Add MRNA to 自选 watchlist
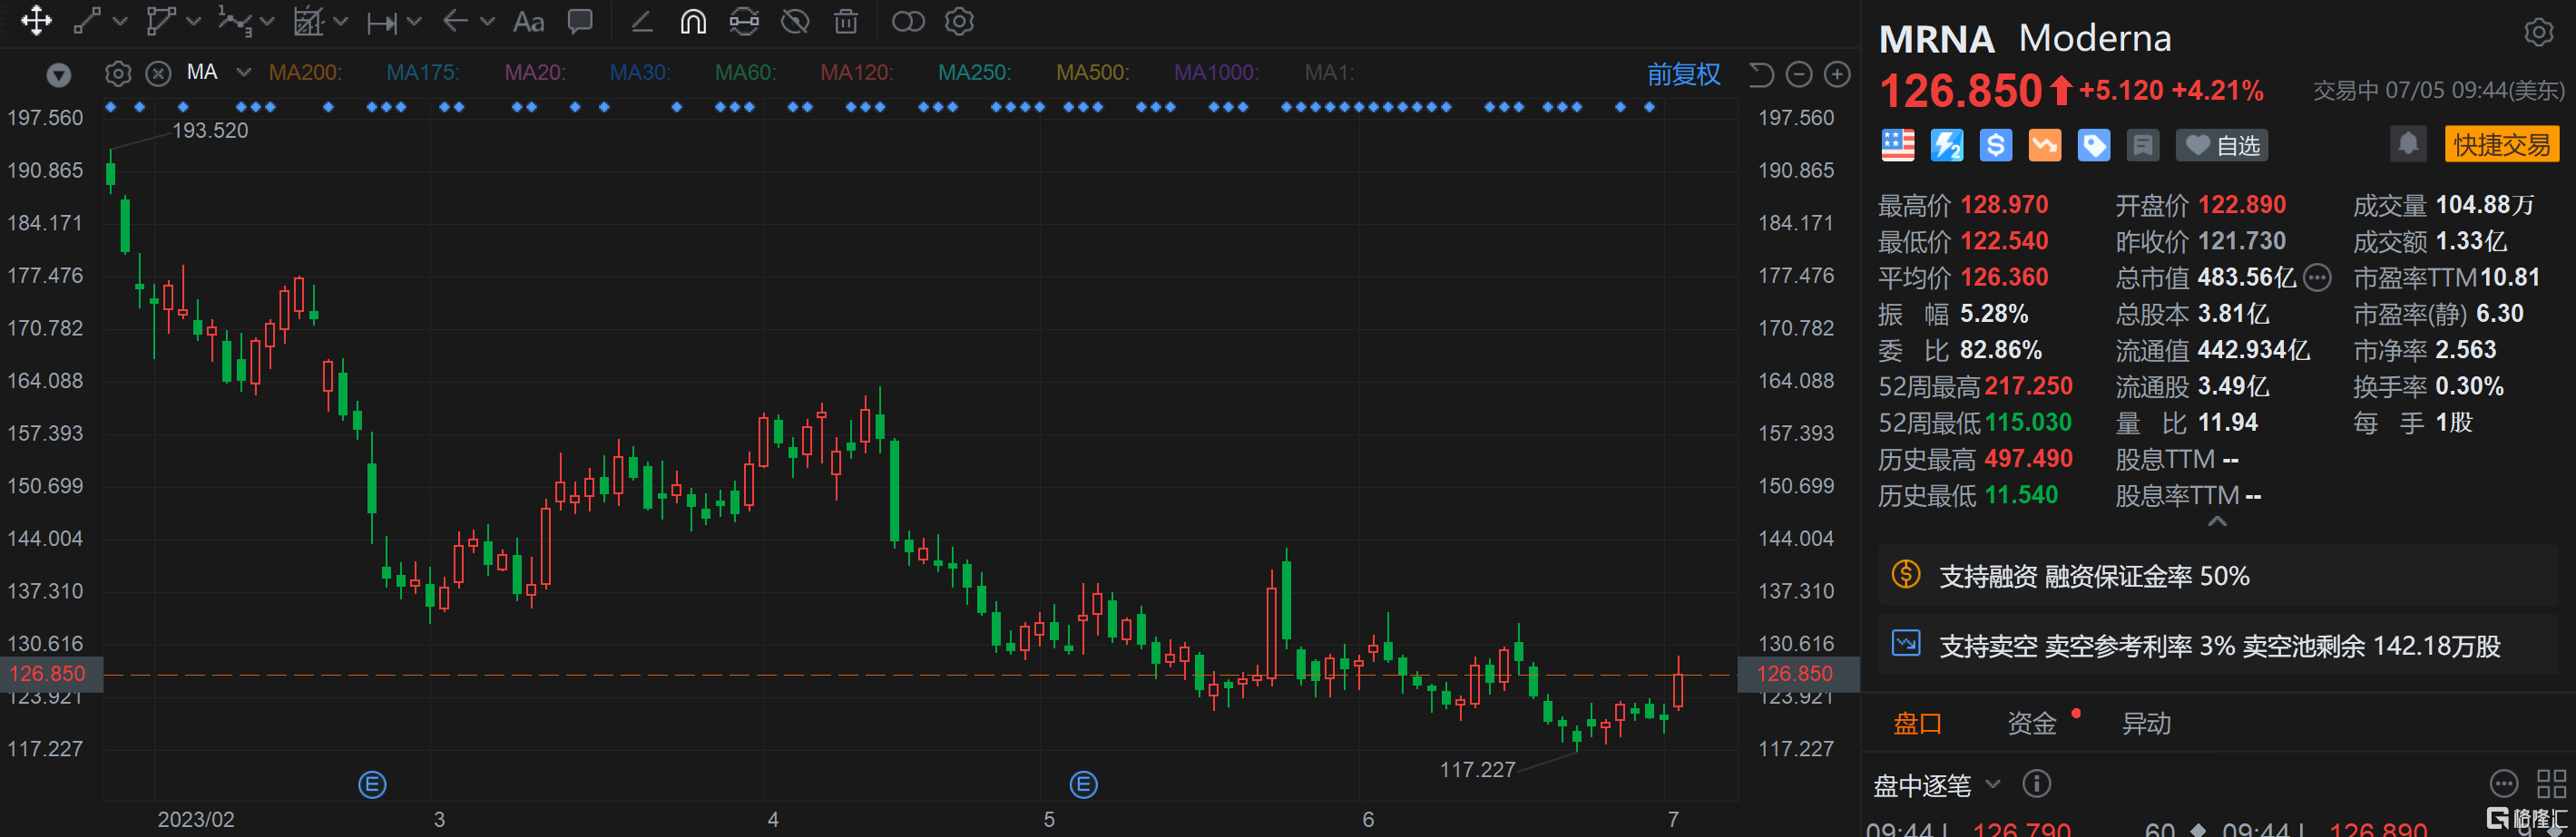This screenshot has height=837, width=2576. (x=2222, y=144)
